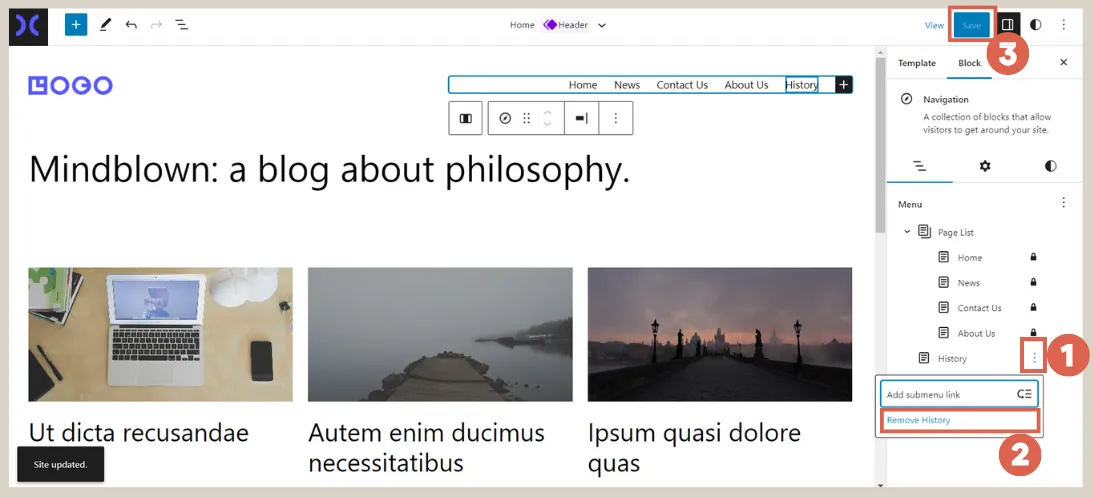Click Remove History in the popup
This screenshot has width=1093, height=498.
pyautogui.click(x=959, y=421)
